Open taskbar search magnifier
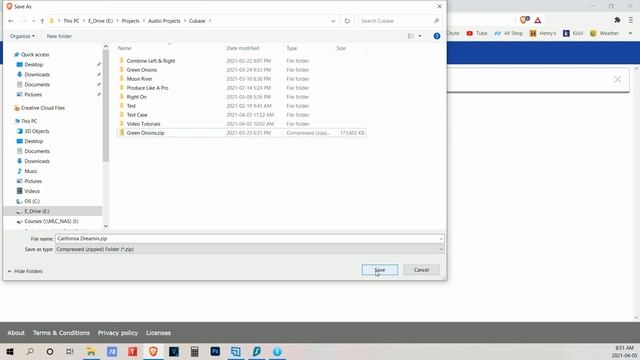Image resolution: width=640 pixels, height=360 pixels. tap(30, 351)
